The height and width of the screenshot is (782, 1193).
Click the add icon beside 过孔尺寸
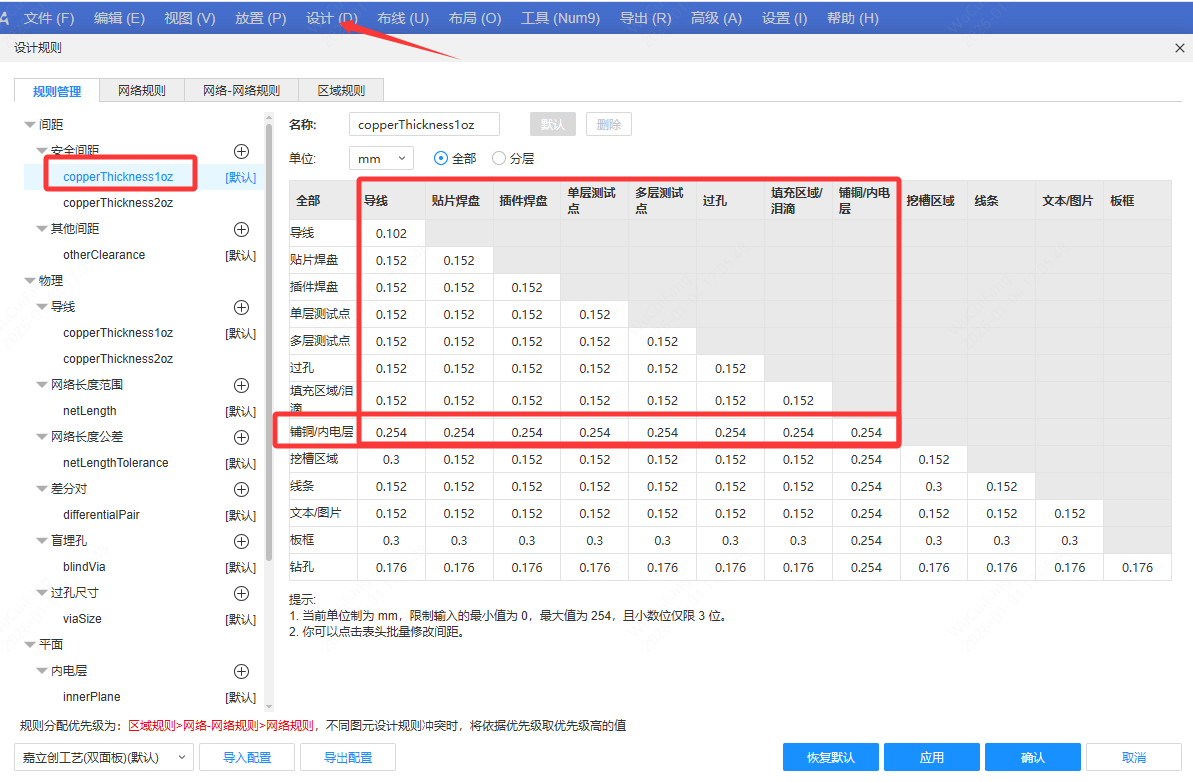[x=241, y=593]
